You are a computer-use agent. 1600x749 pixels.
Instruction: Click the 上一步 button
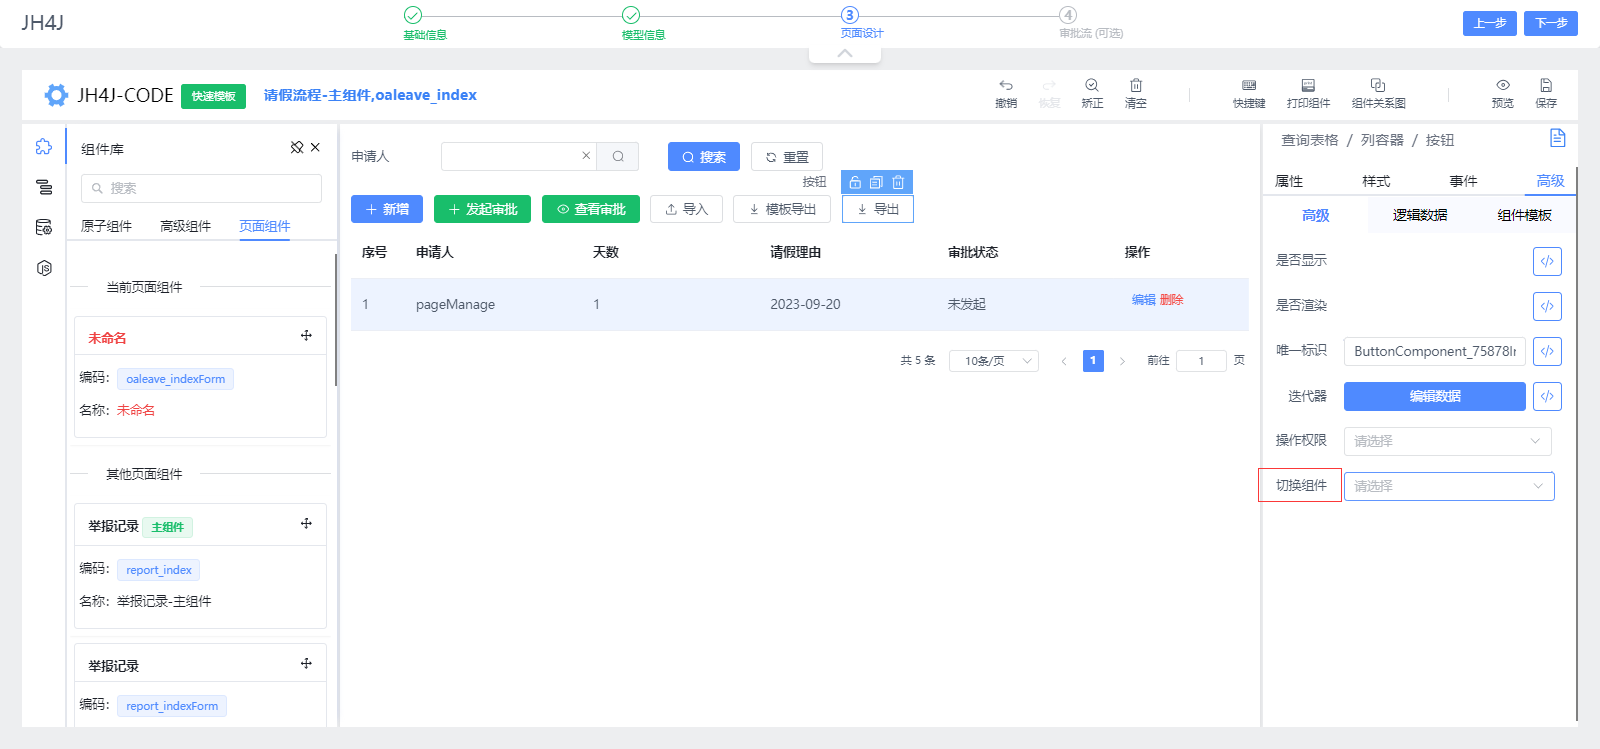(x=1490, y=23)
